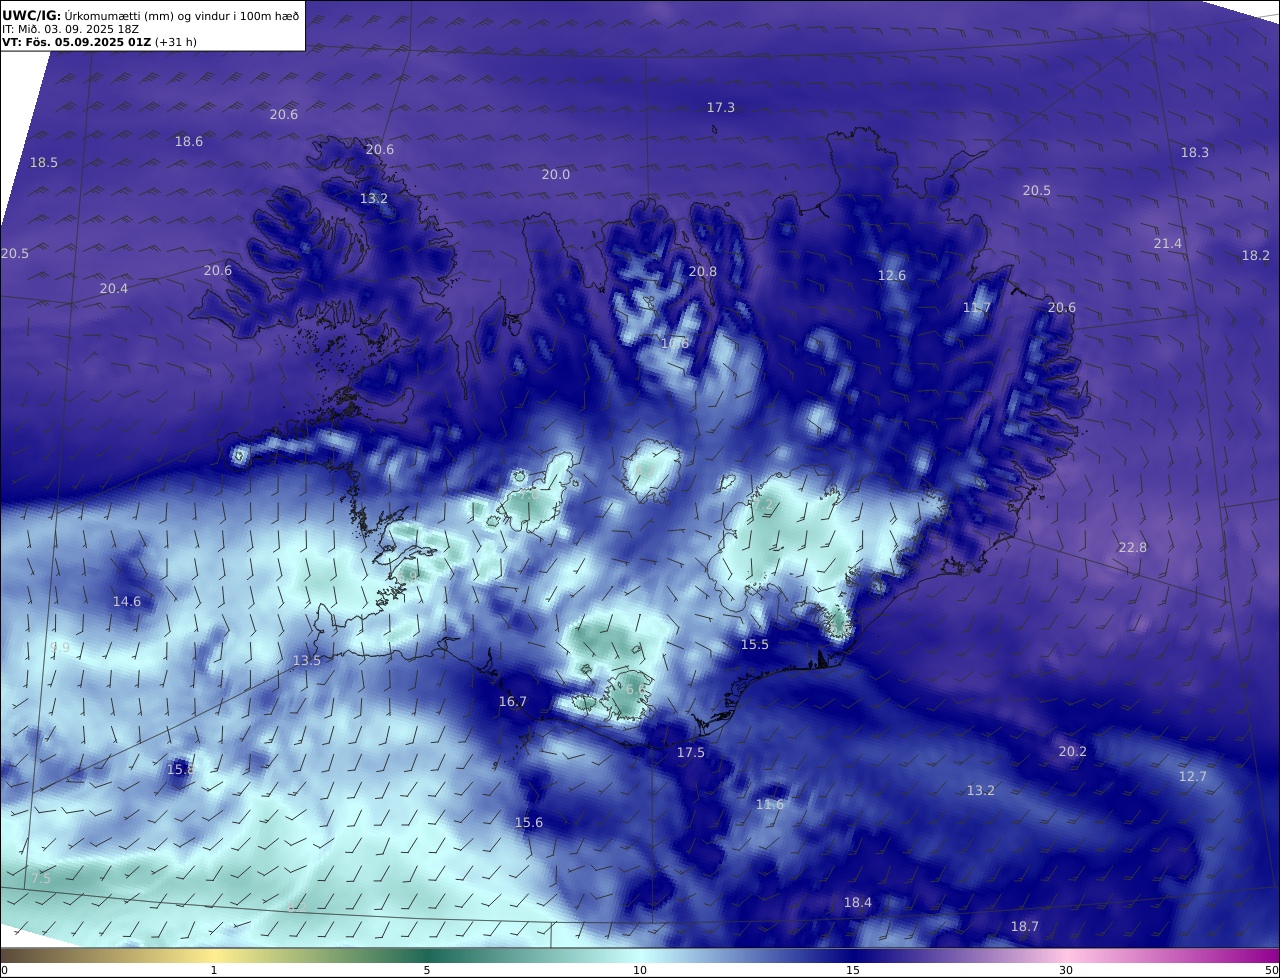This screenshot has width=1280, height=978.
Task: Click the 12.7 value on the map
Action: 1193,776
